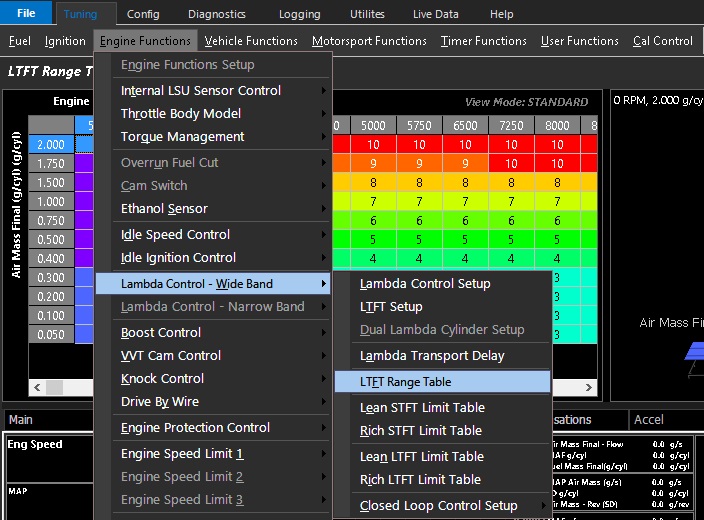Click the Eng Speed live data gauge
This screenshot has height=520, width=704.
pos(49,458)
